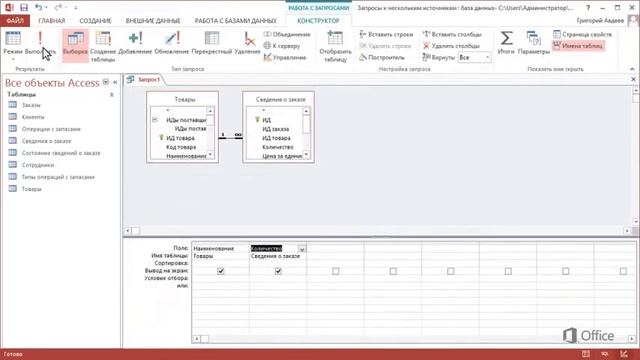Open the Help question mark

(588, 7)
